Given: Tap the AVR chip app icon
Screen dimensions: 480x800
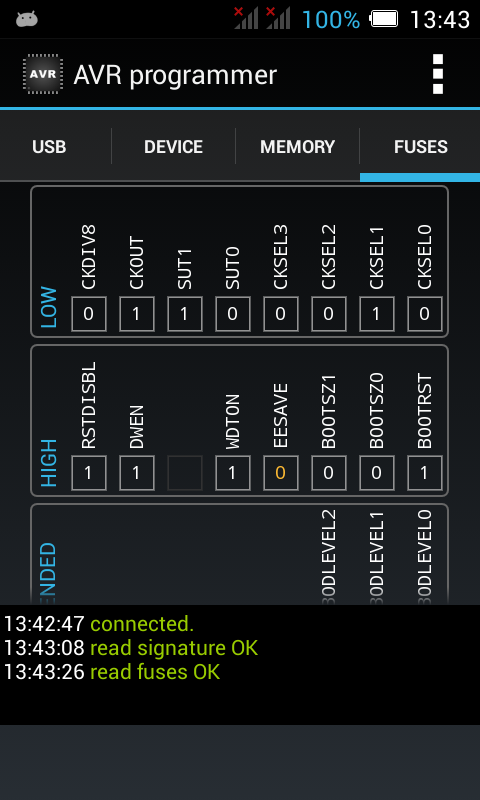Looking at the screenshot, I should [x=43, y=74].
